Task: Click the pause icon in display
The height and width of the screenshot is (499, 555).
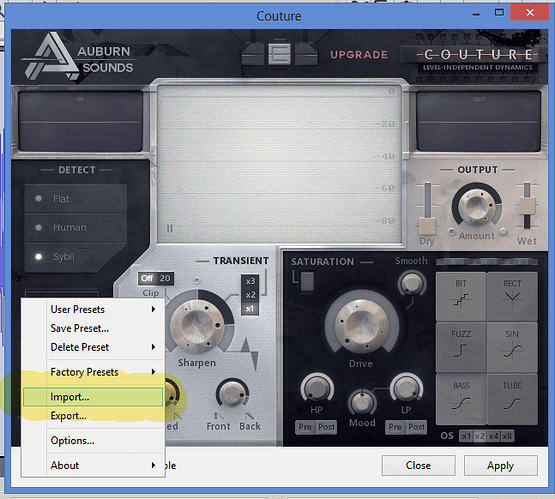Action: (x=170, y=229)
